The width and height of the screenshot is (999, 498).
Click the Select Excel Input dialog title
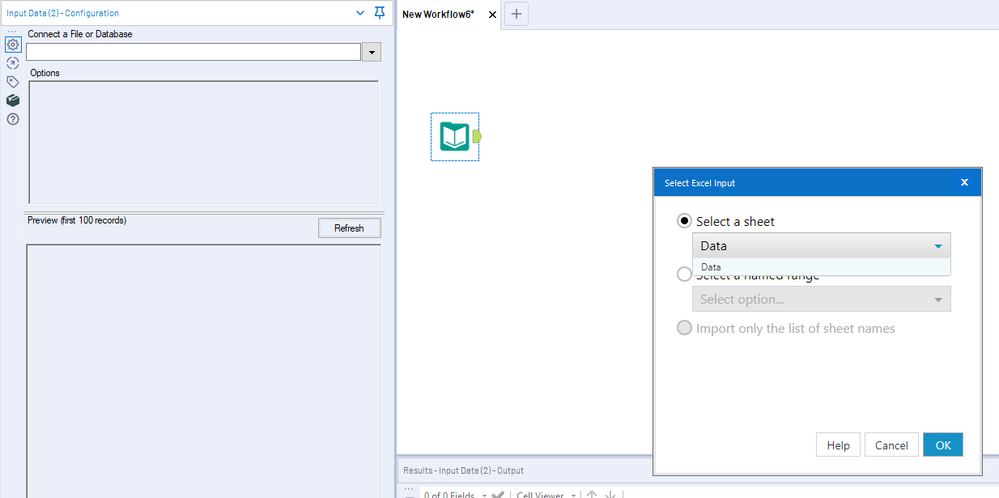pyautogui.click(x=700, y=183)
